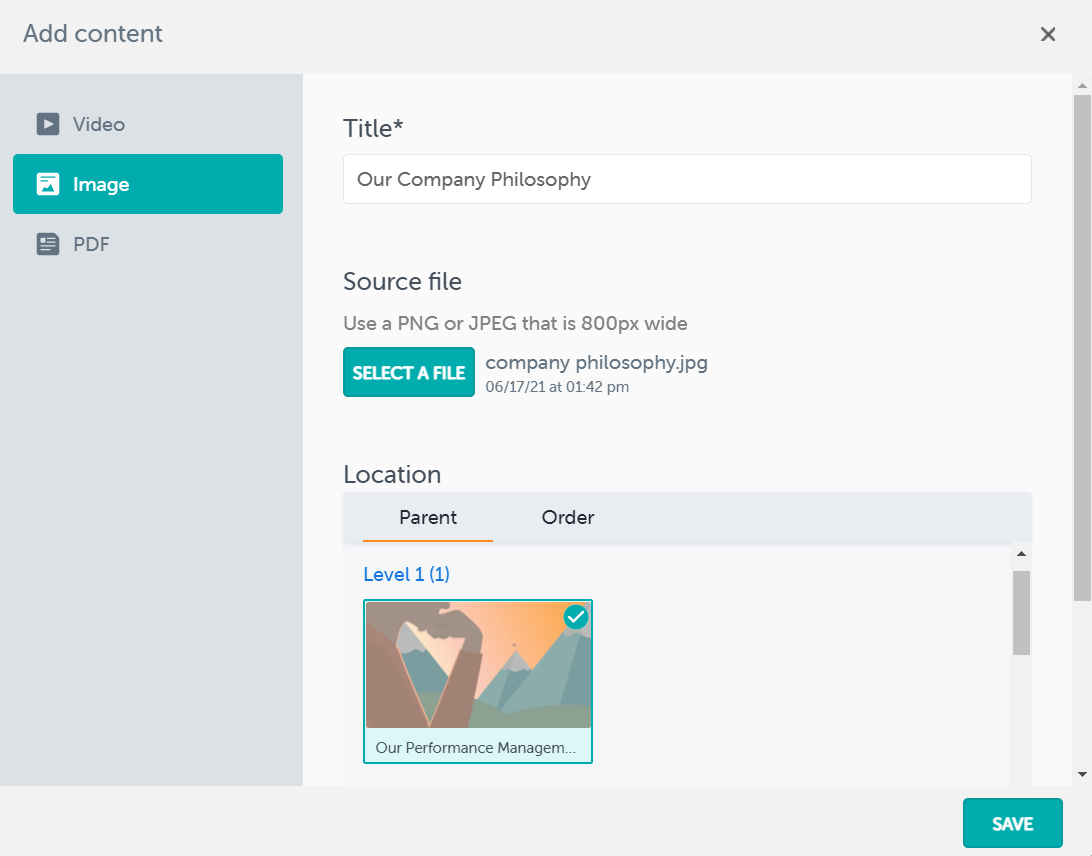The width and height of the screenshot is (1092, 856).
Task: Click the Video play icon in sidebar
Action: [48, 124]
